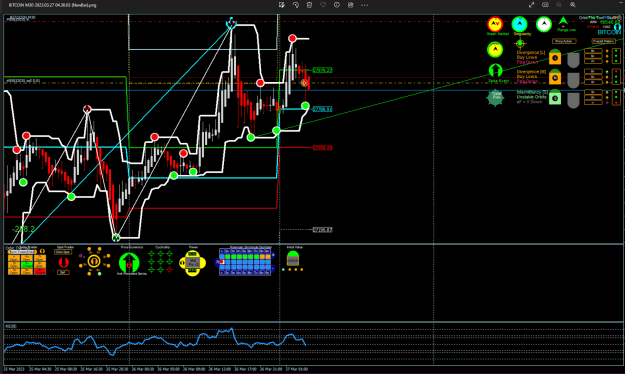
Task: Click the green cell in the orange trade grid
Action: click(27, 264)
